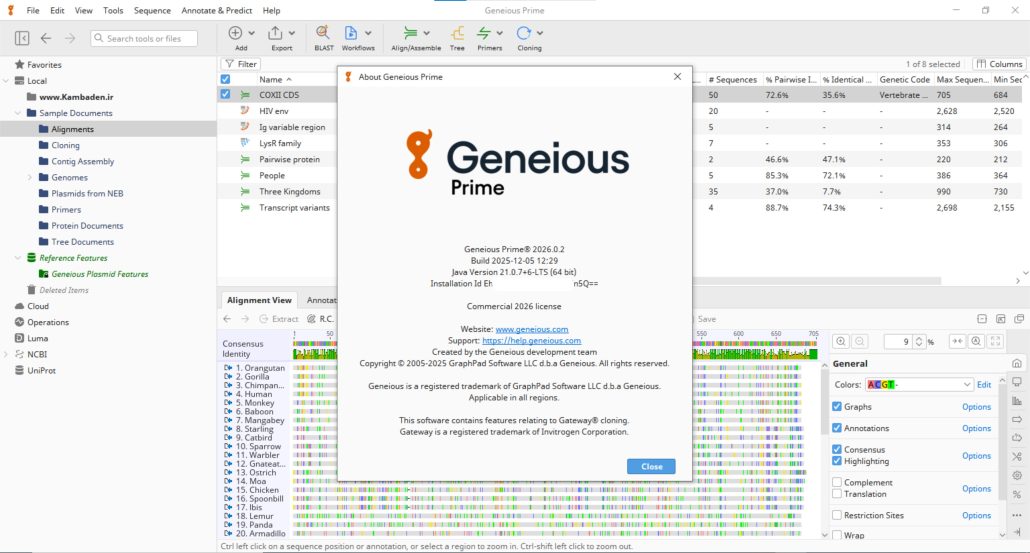The height and width of the screenshot is (553, 1030).
Task: Toggle the select-all header checkbox
Action: (225, 79)
